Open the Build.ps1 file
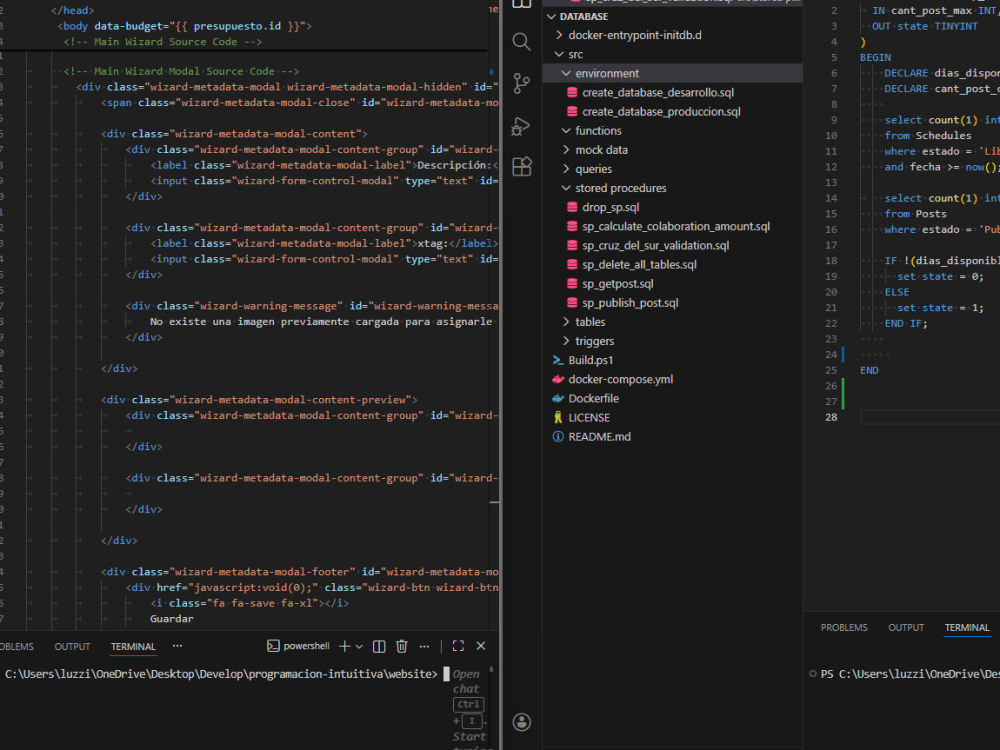 click(x=591, y=360)
